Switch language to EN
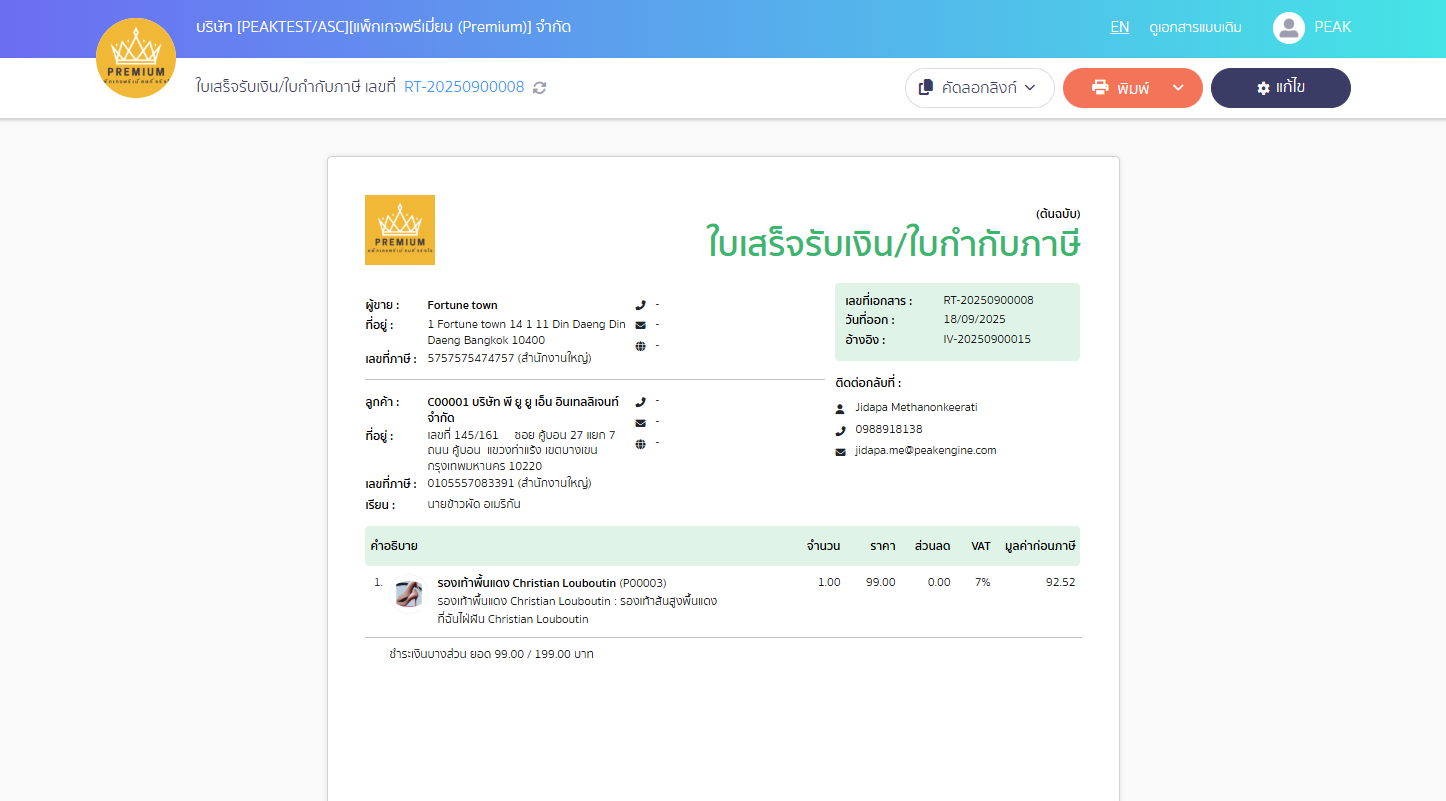 coord(1120,27)
